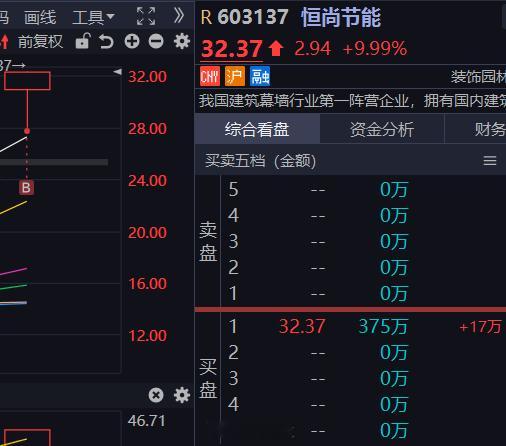Click the 16.00 price axis label

(148, 284)
